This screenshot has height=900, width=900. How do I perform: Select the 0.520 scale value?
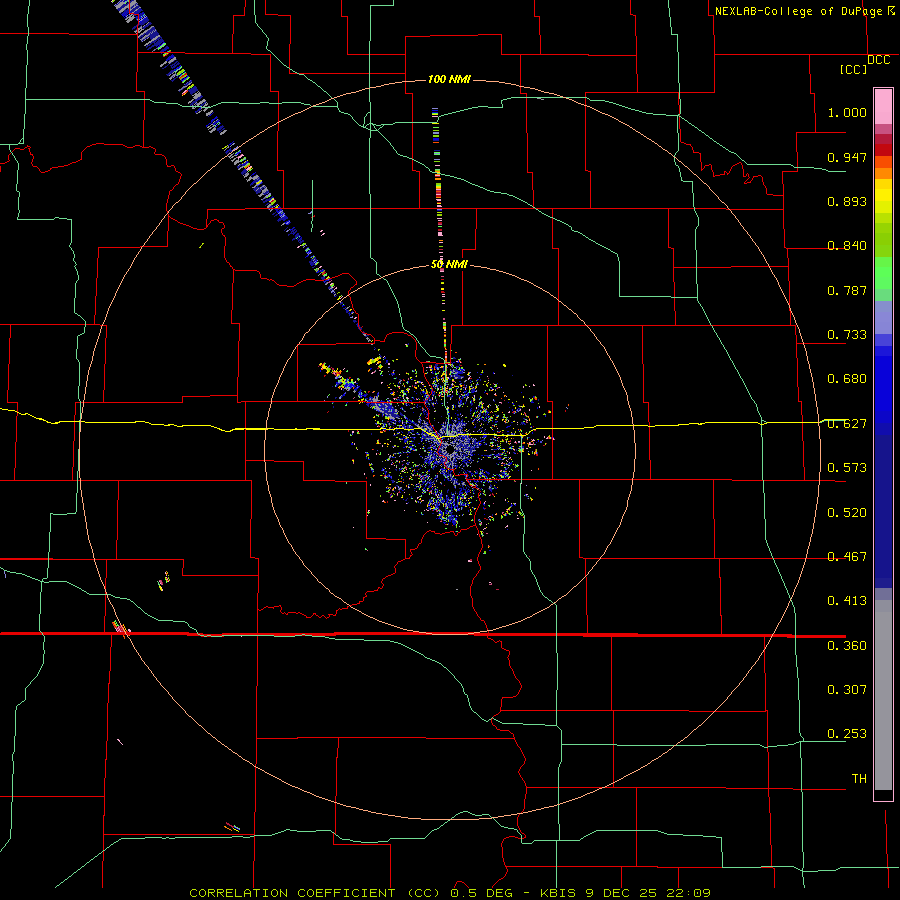tap(847, 513)
